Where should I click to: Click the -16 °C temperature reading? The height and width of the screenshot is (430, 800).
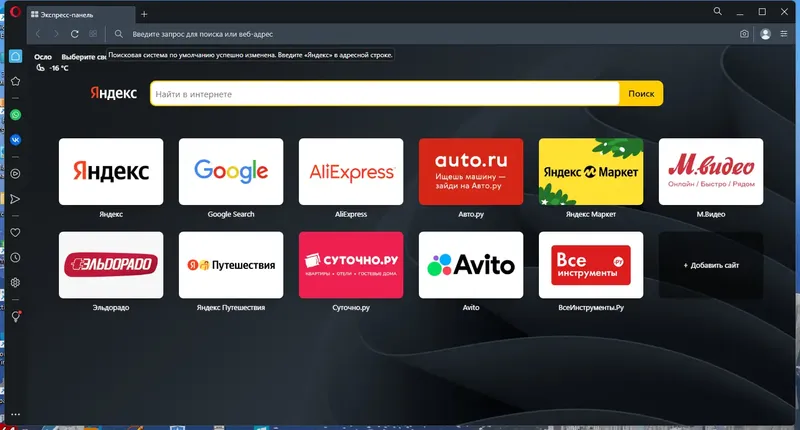[x=59, y=68]
